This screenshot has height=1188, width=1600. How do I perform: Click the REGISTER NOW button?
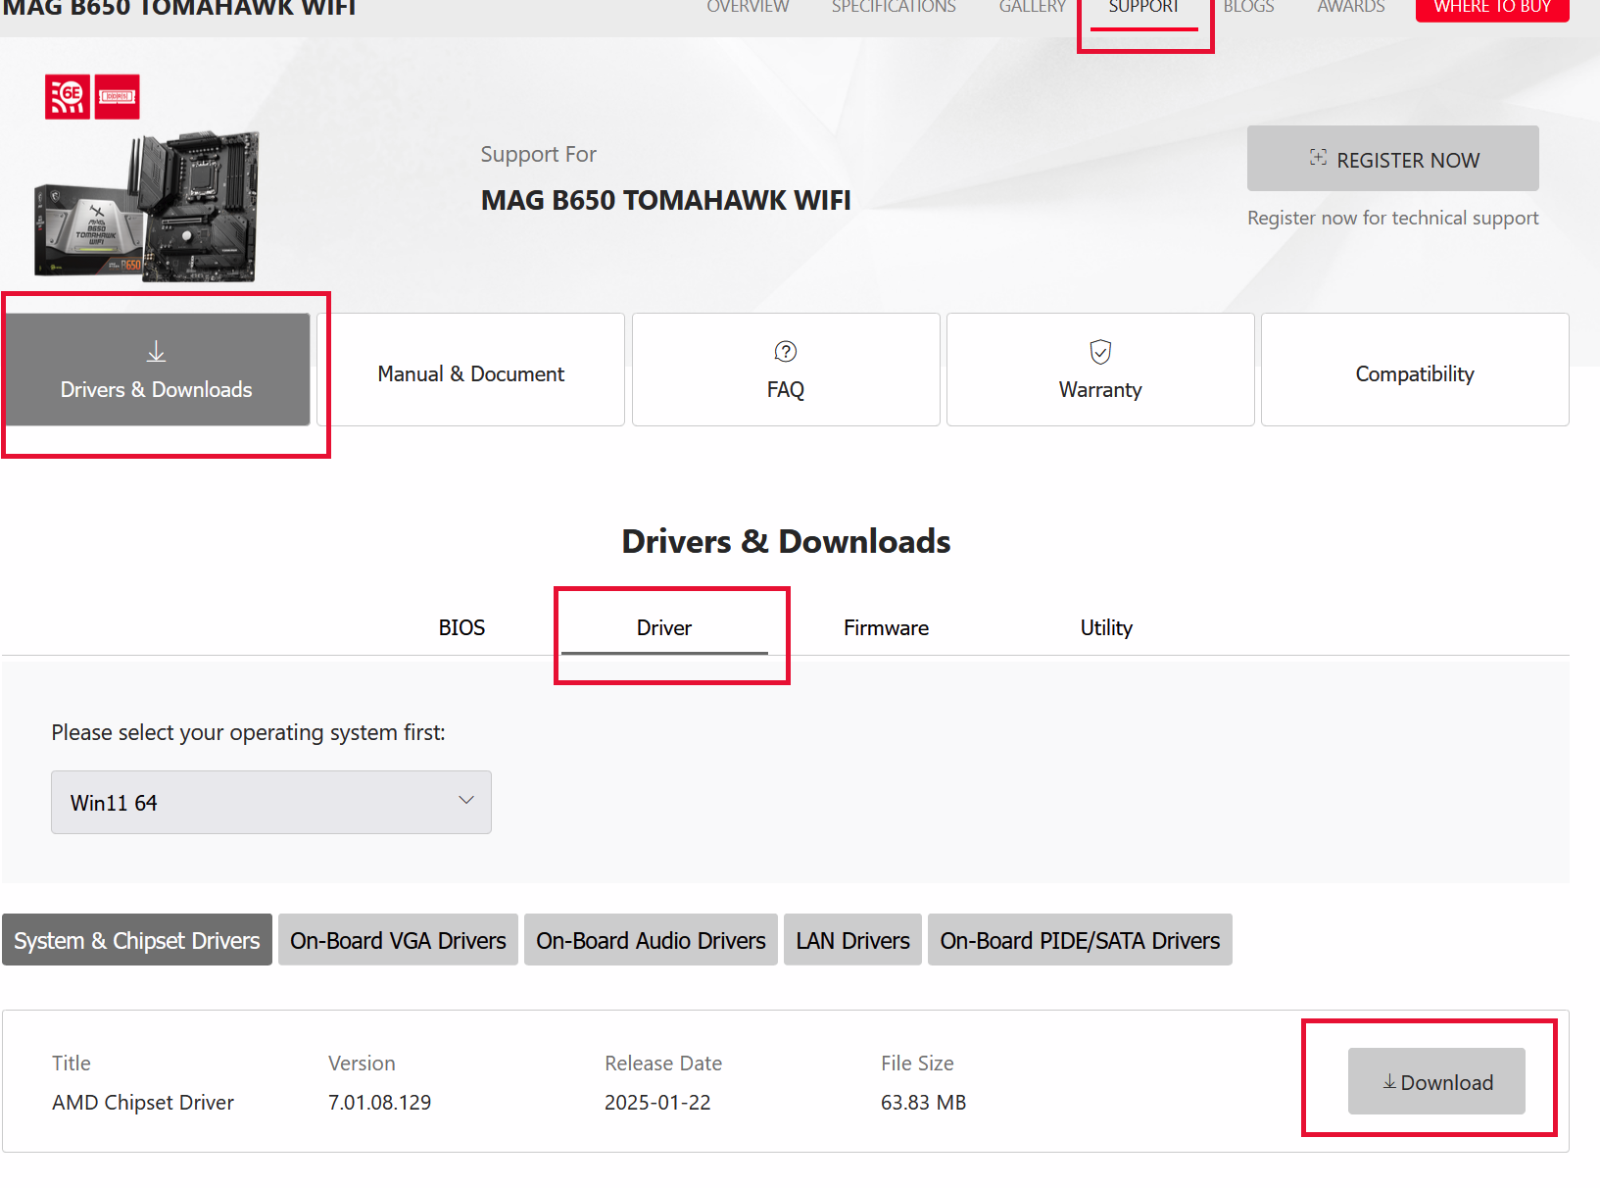(x=1392, y=158)
